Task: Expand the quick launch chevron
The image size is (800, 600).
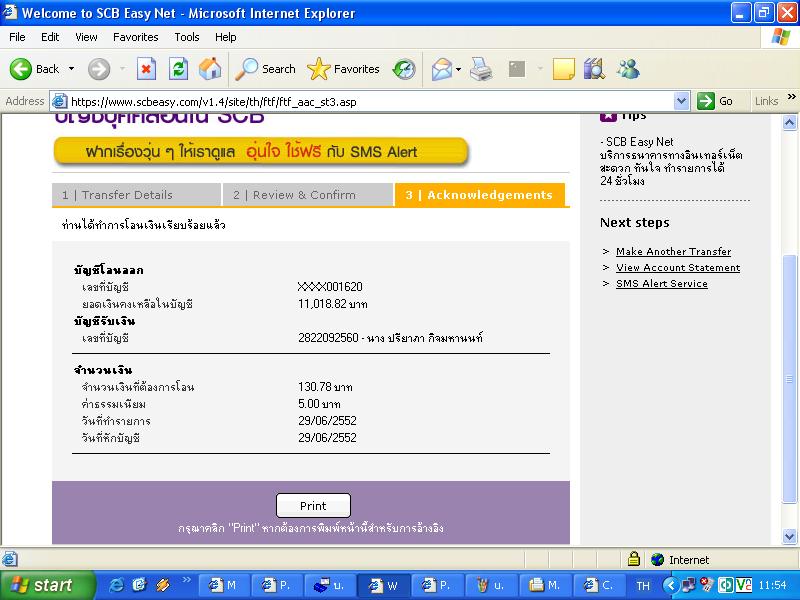Action: point(186,580)
